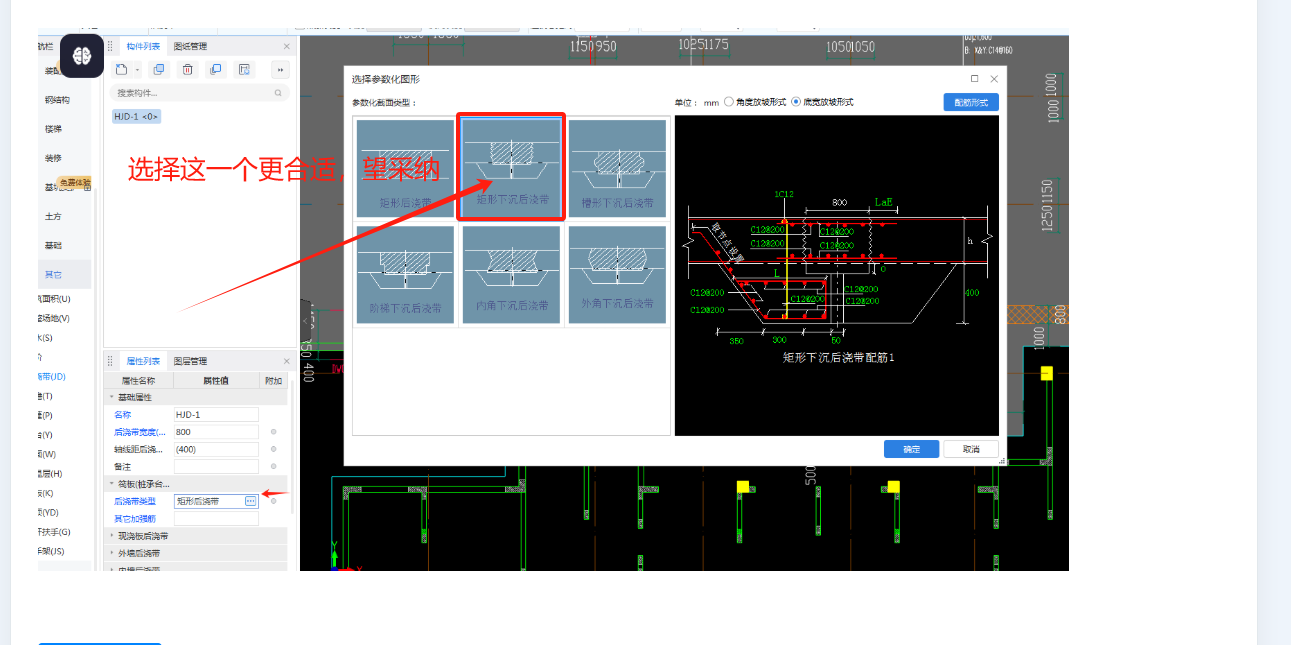
Task: Click the copy between layers icon
Action: (x=215, y=69)
